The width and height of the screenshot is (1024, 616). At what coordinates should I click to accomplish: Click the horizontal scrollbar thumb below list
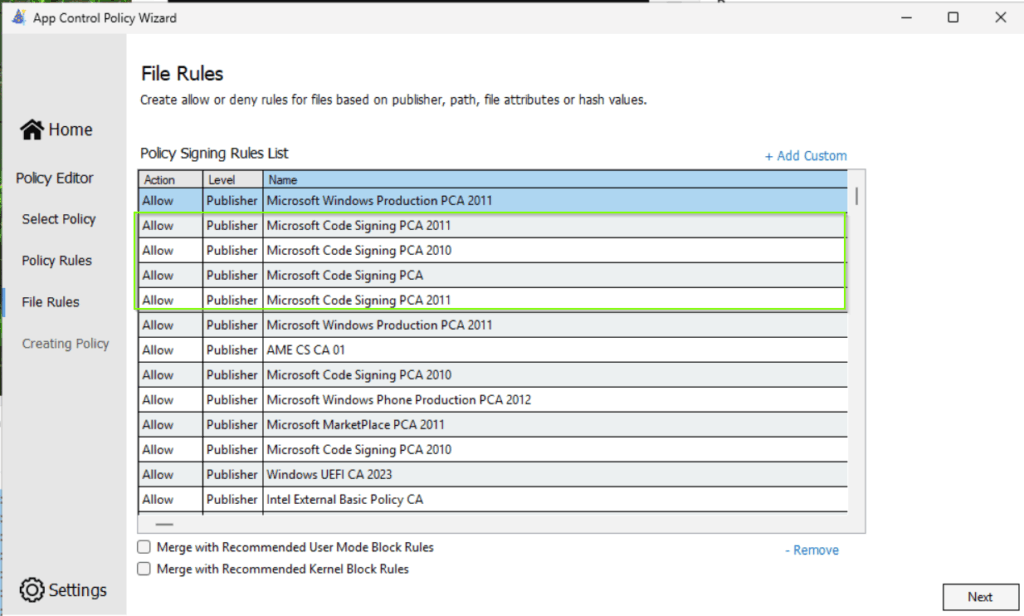tap(164, 524)
